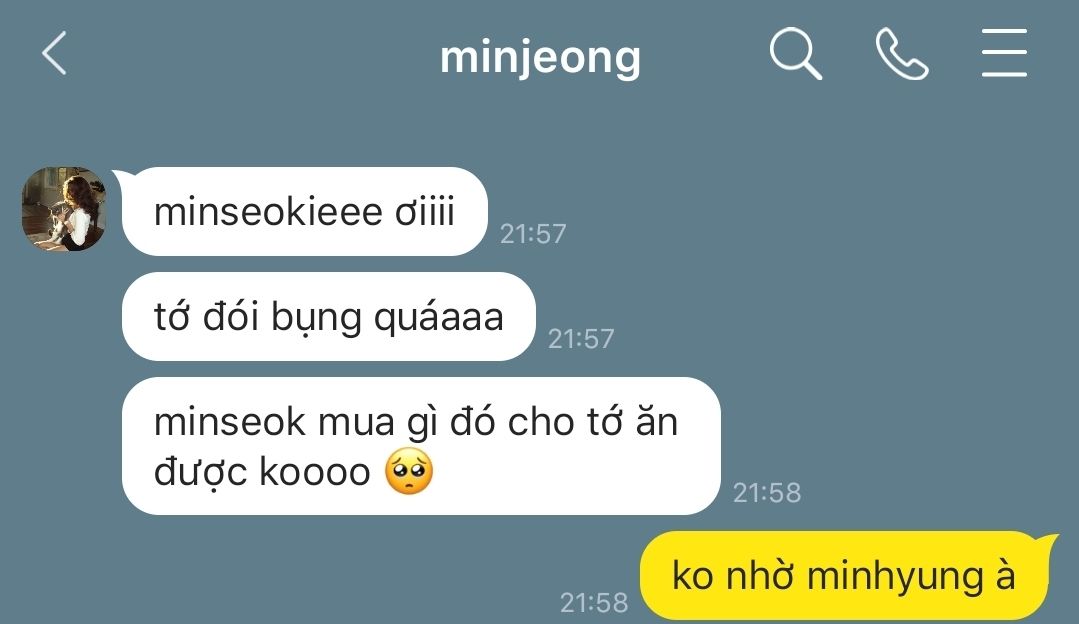Click the 21:57 timestamp beside 'tớ đói bụng quáaaa'
The image size is (1079, 624).
click(581, 338)
